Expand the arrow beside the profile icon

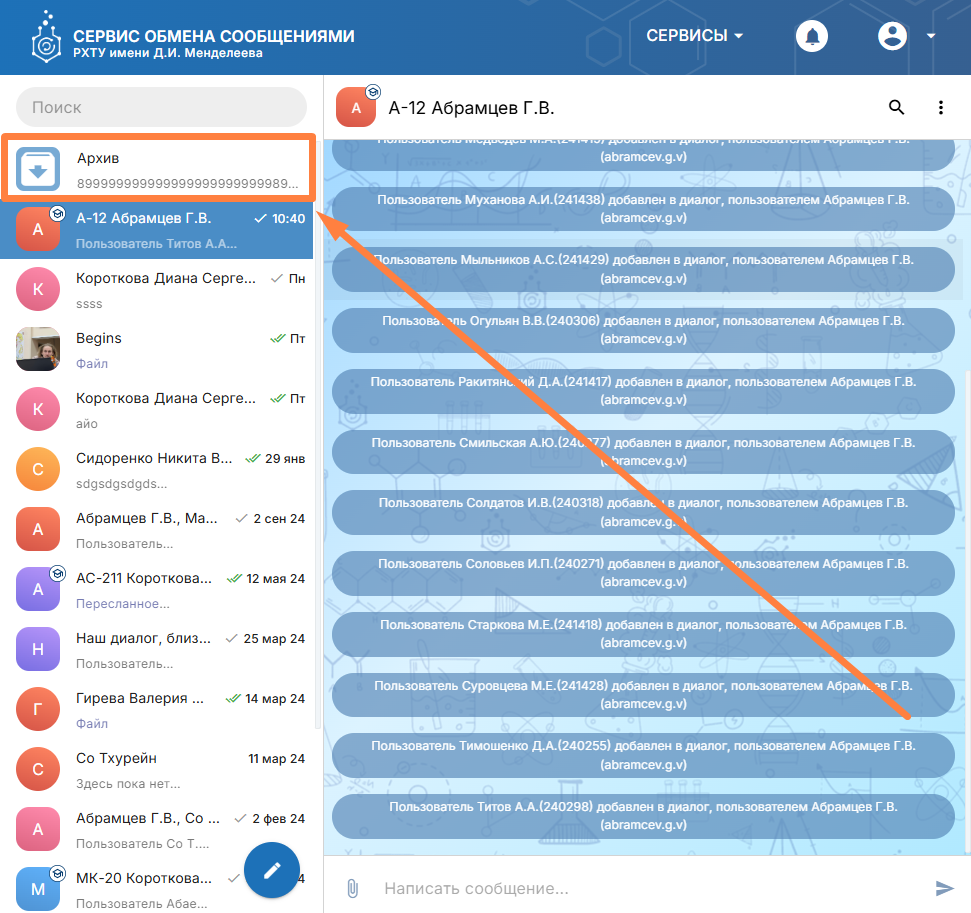pos(931,36)
